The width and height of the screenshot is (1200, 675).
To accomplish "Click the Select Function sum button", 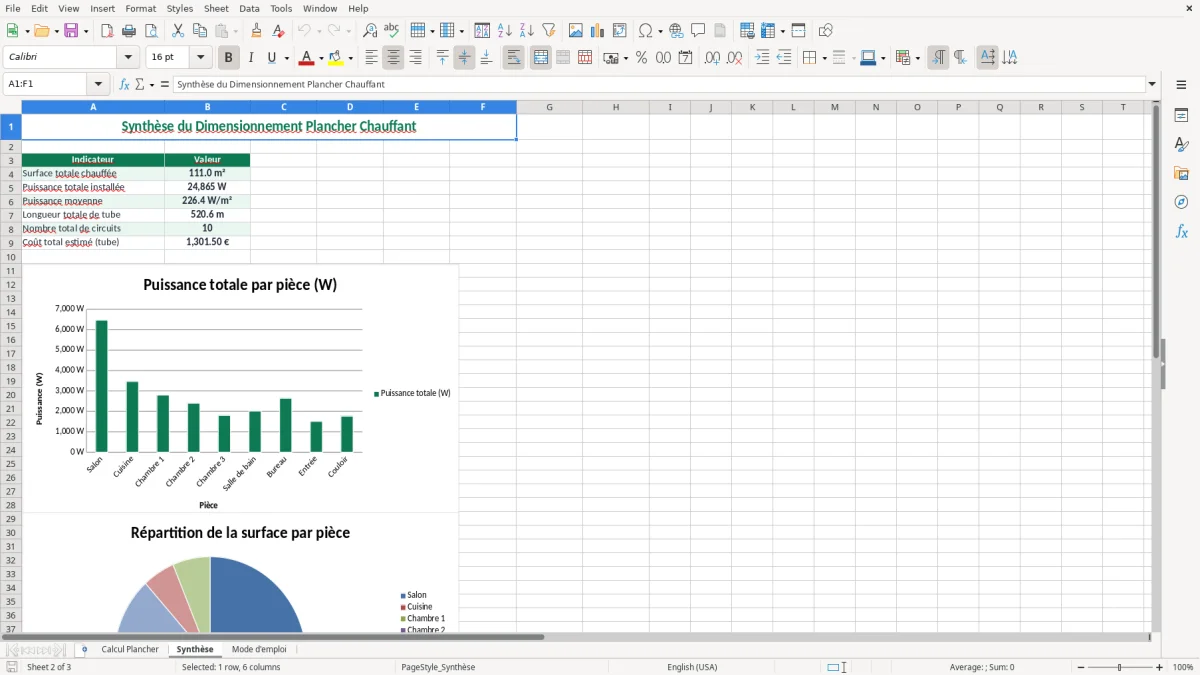I will tap(140, 84).
